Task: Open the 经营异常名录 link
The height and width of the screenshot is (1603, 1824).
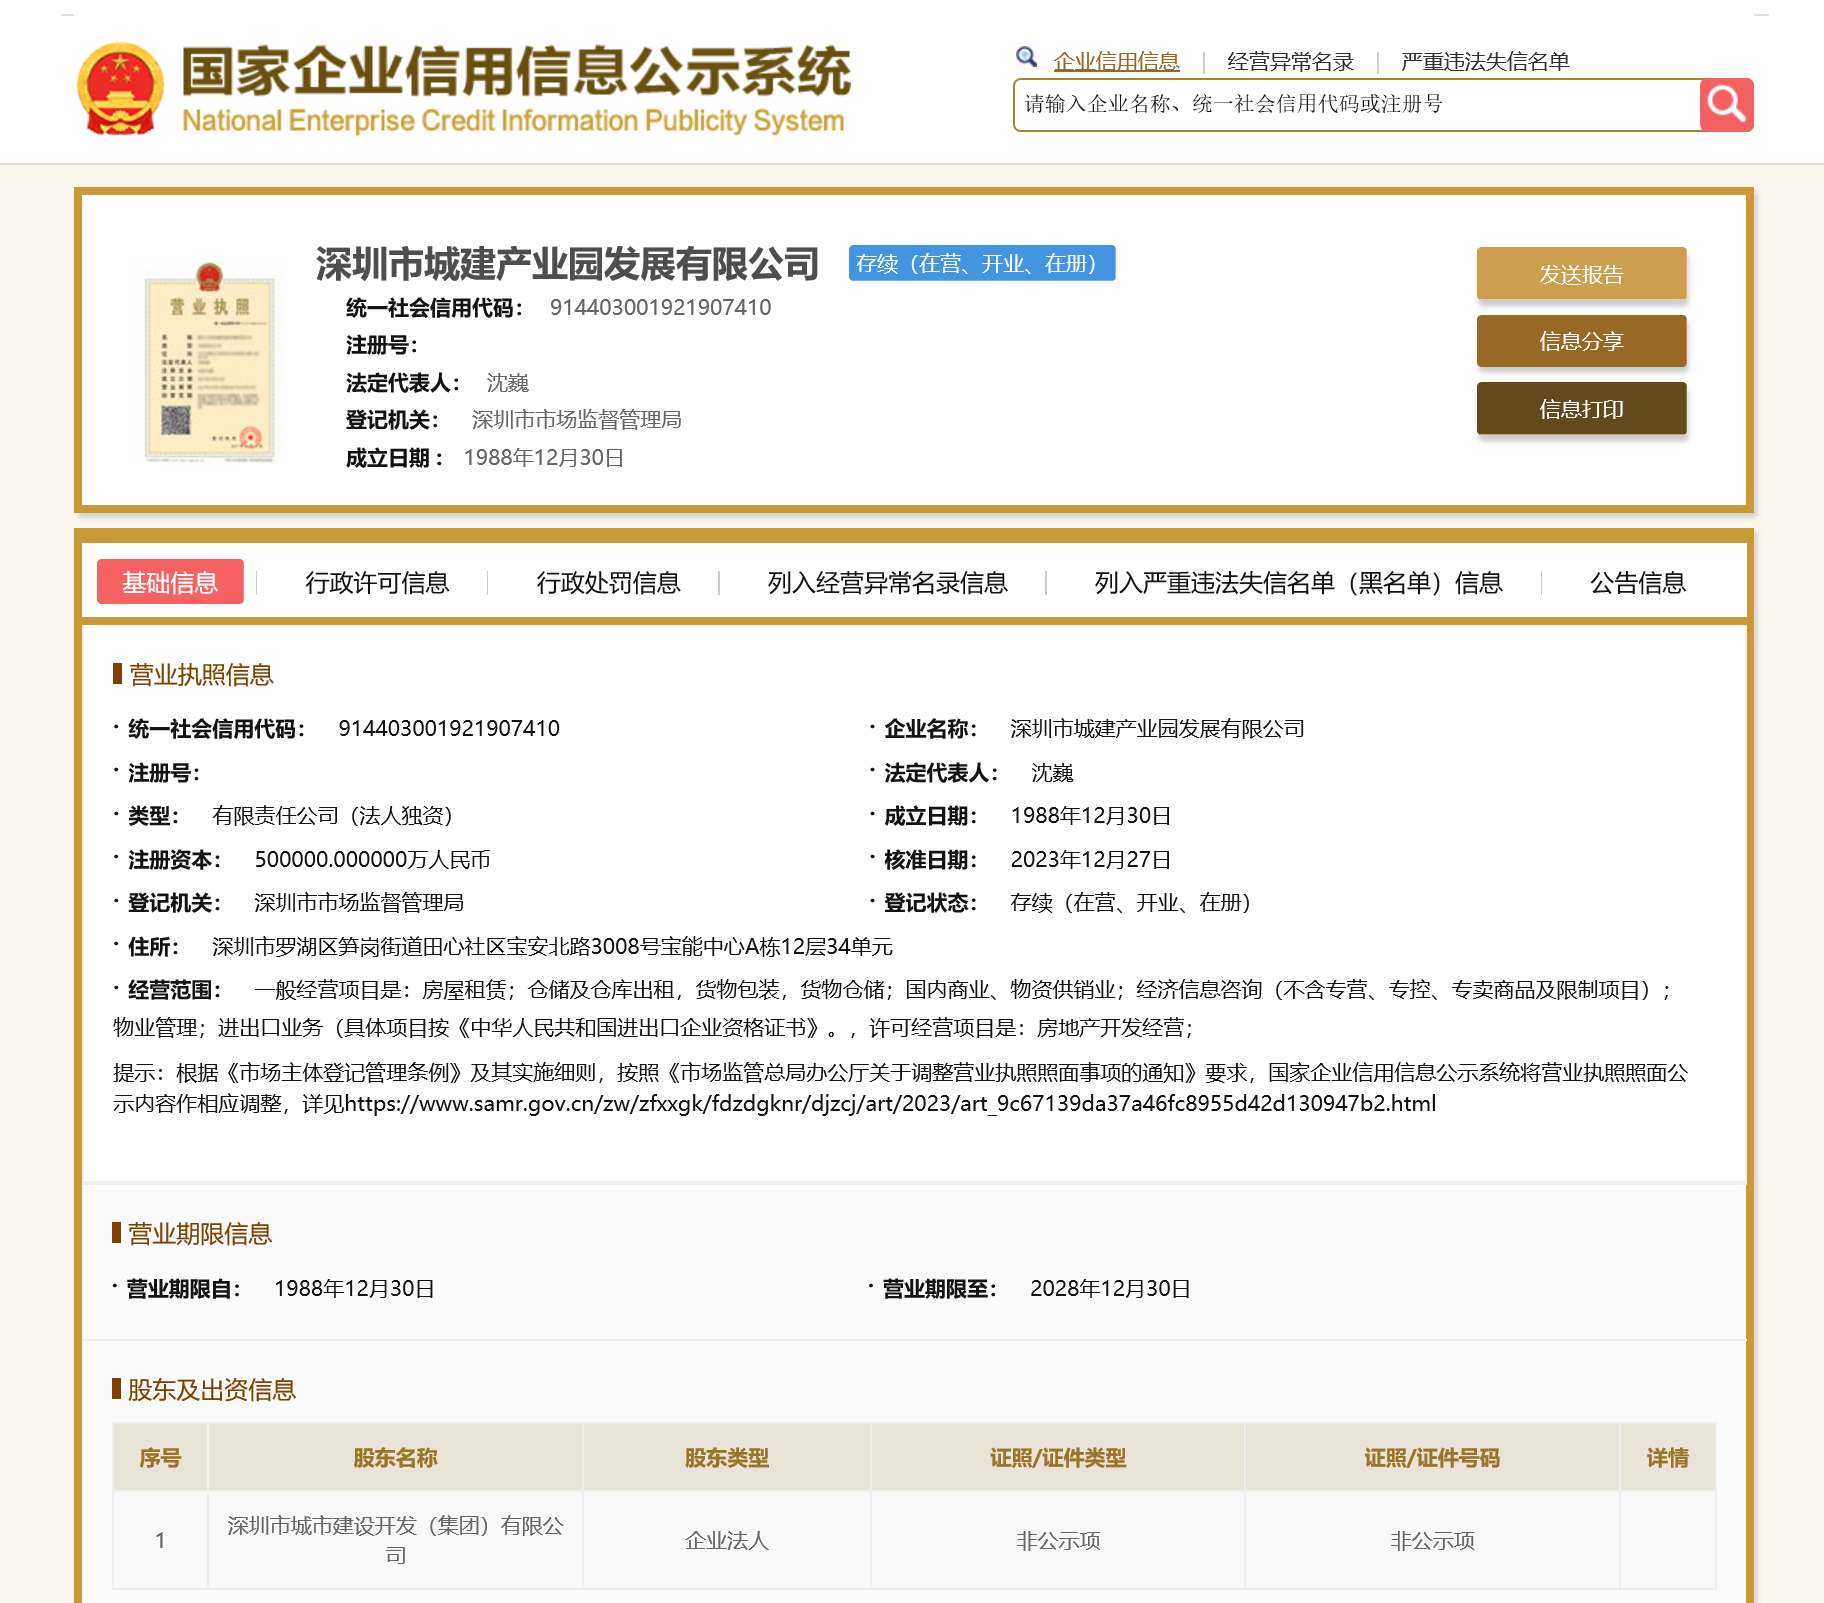Action: pos(1290,62)
